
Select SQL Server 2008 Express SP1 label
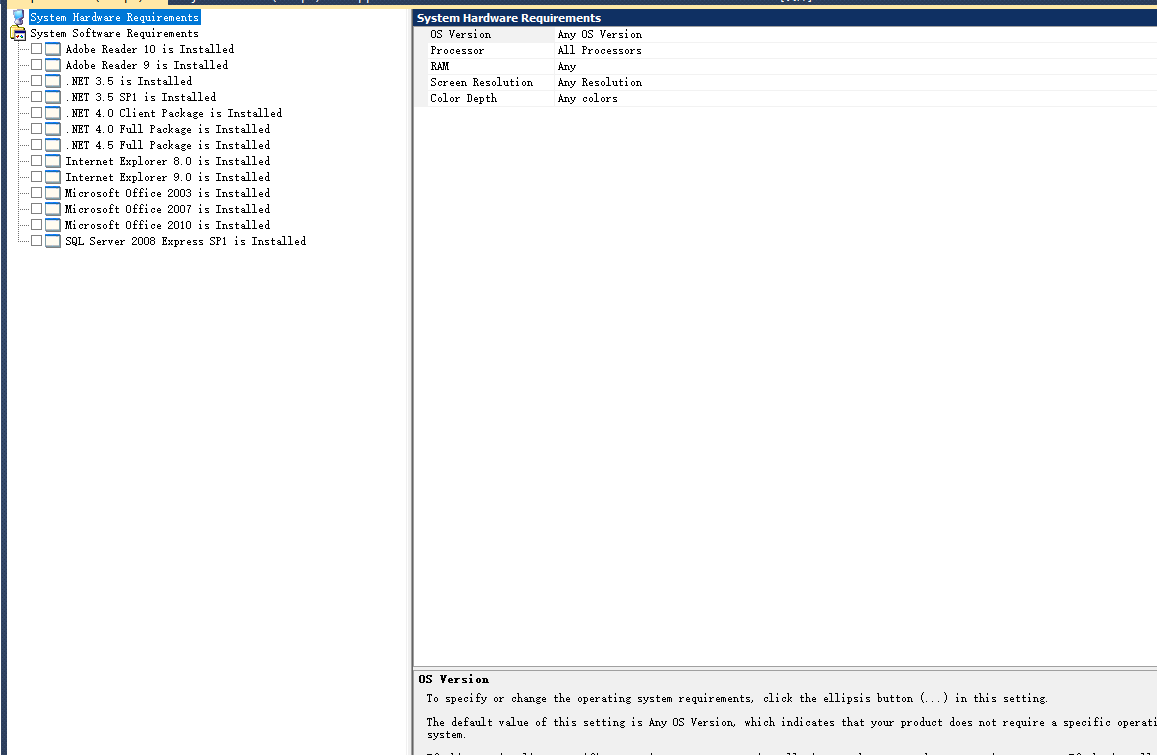coord(185,241)
